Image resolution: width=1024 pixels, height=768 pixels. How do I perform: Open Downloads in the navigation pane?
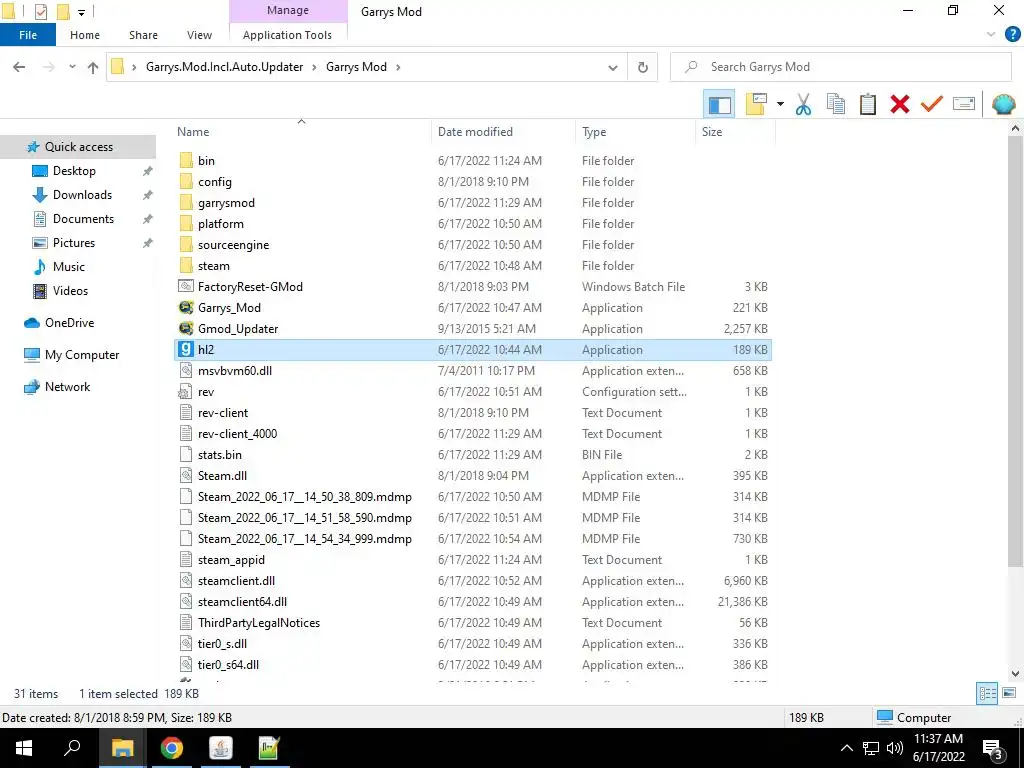[x=82, y=195]
